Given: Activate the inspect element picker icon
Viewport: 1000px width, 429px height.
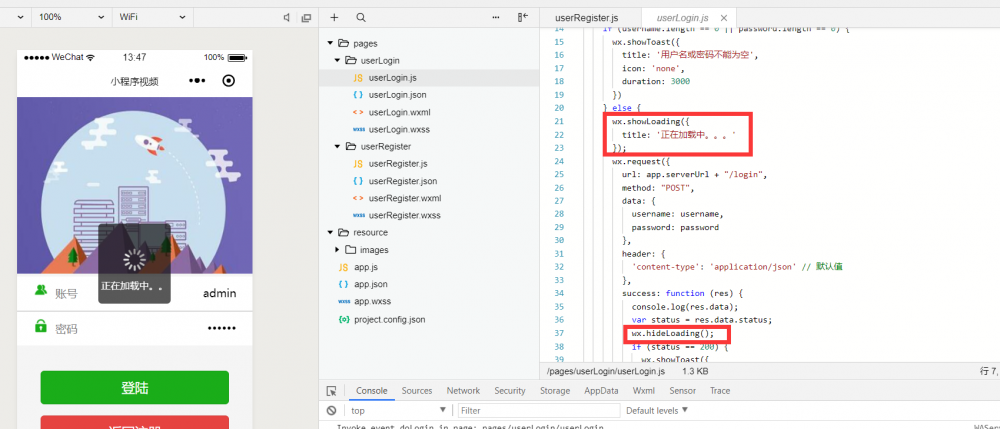Looking at the screenshot, I should coord(331,391).
